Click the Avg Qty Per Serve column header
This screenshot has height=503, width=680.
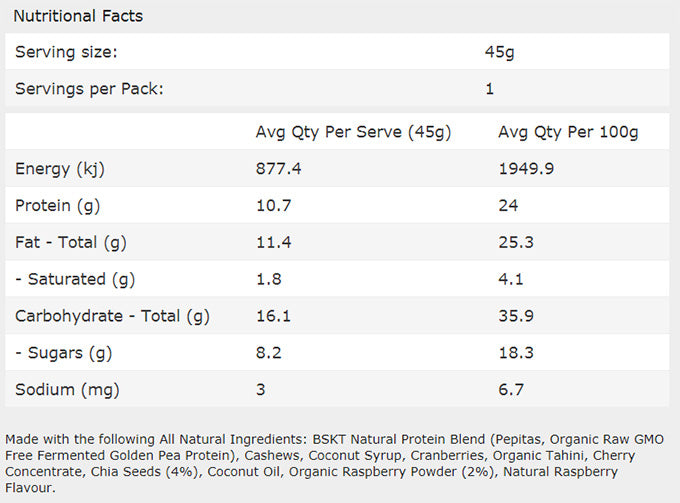coord(354,132)
